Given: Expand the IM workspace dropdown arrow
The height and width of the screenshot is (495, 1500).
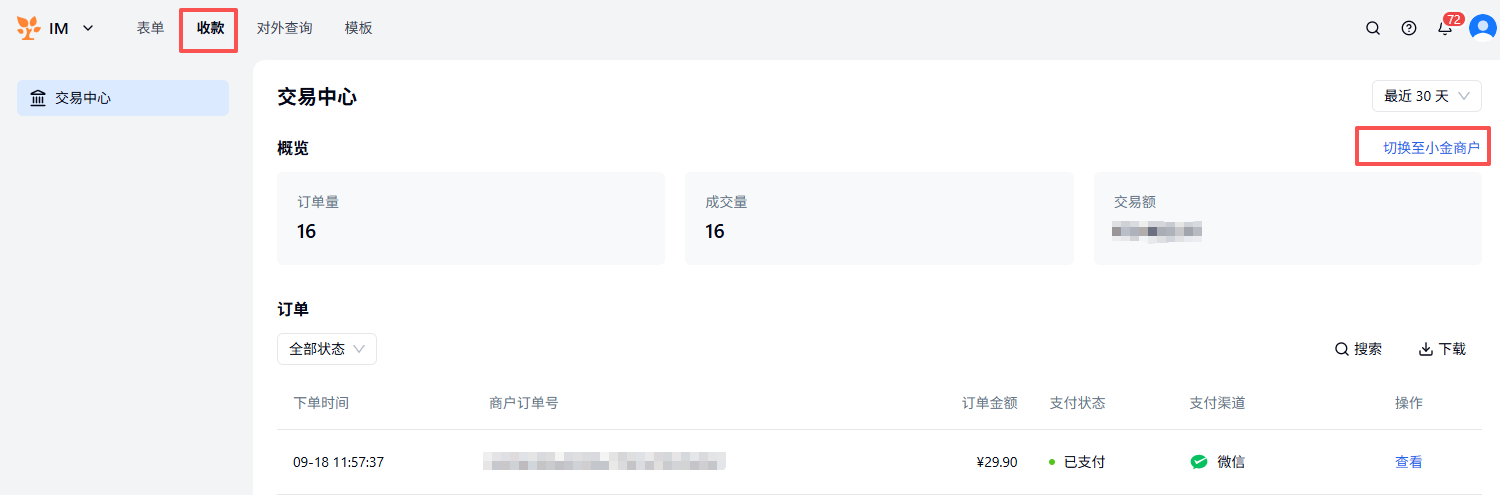Looking at the screenshot, I should click(88, 28).
